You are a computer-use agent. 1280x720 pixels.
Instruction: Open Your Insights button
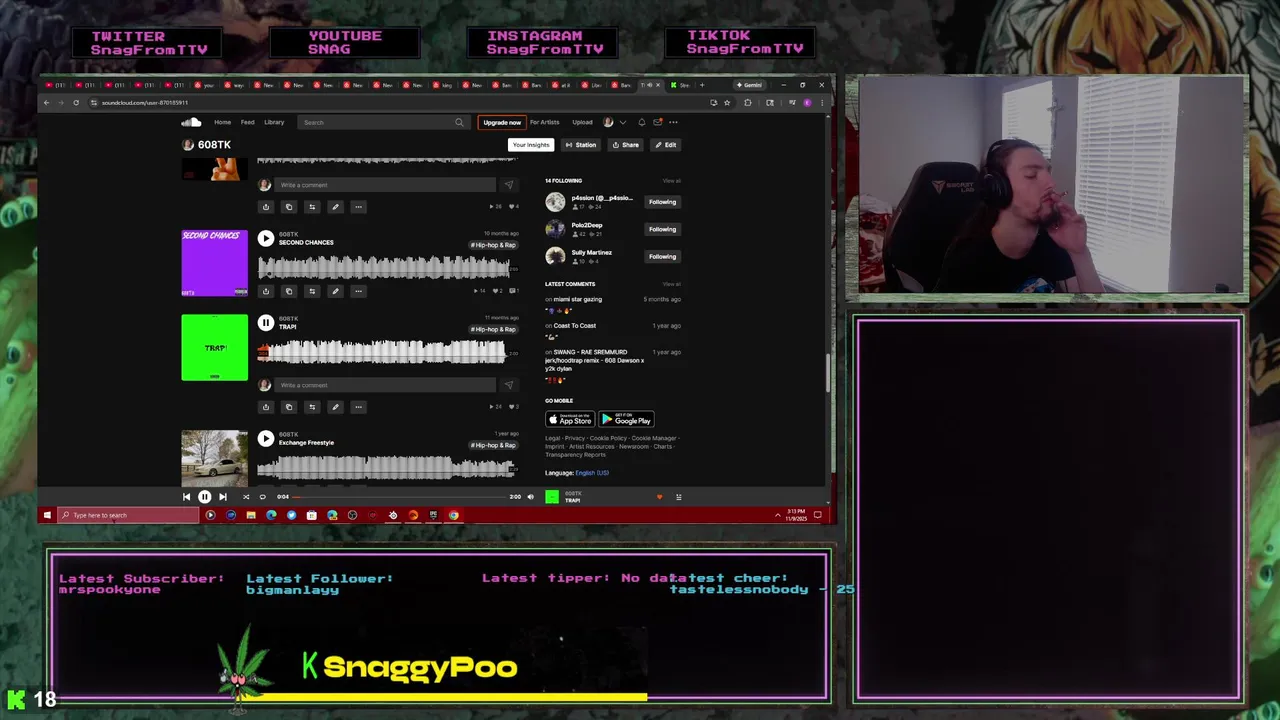[x=531, y=145]
